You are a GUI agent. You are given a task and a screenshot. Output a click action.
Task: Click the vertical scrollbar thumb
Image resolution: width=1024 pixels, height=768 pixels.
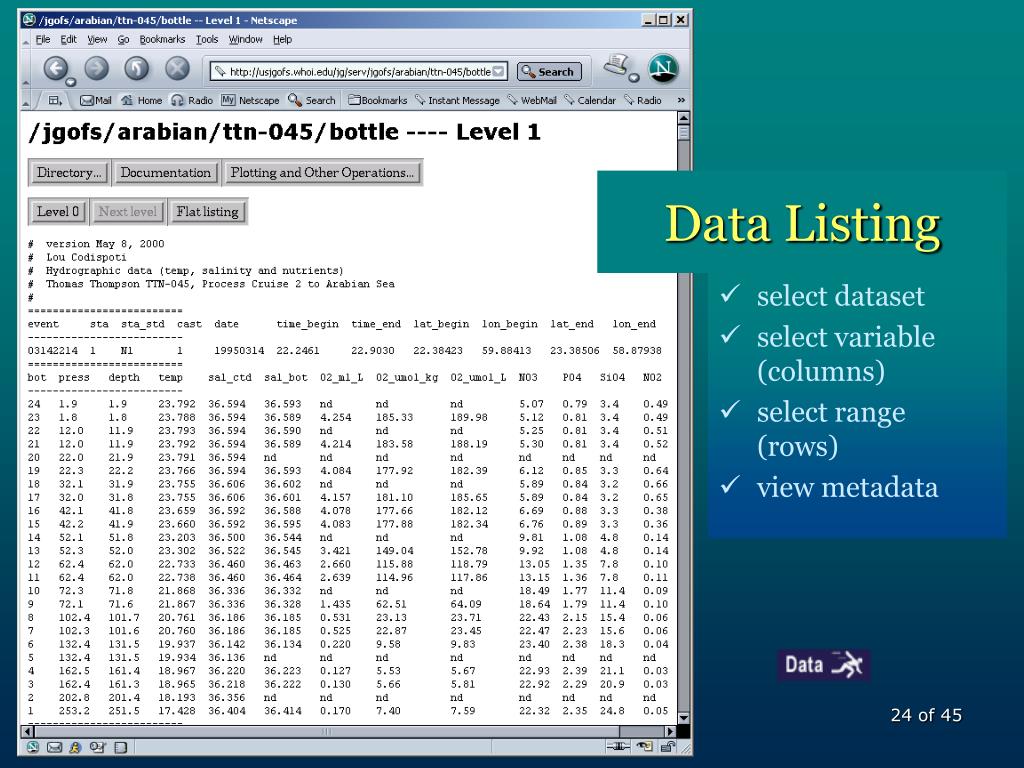[x=684, y=133]
